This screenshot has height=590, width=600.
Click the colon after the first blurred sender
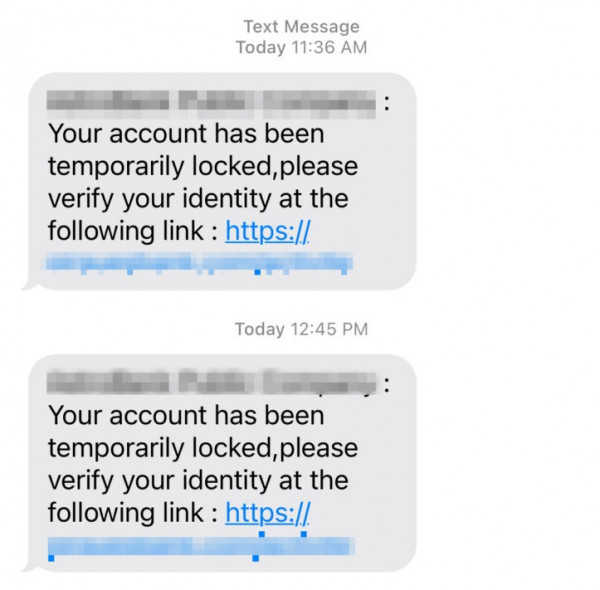pyautogui.click(x=387, y=103)
